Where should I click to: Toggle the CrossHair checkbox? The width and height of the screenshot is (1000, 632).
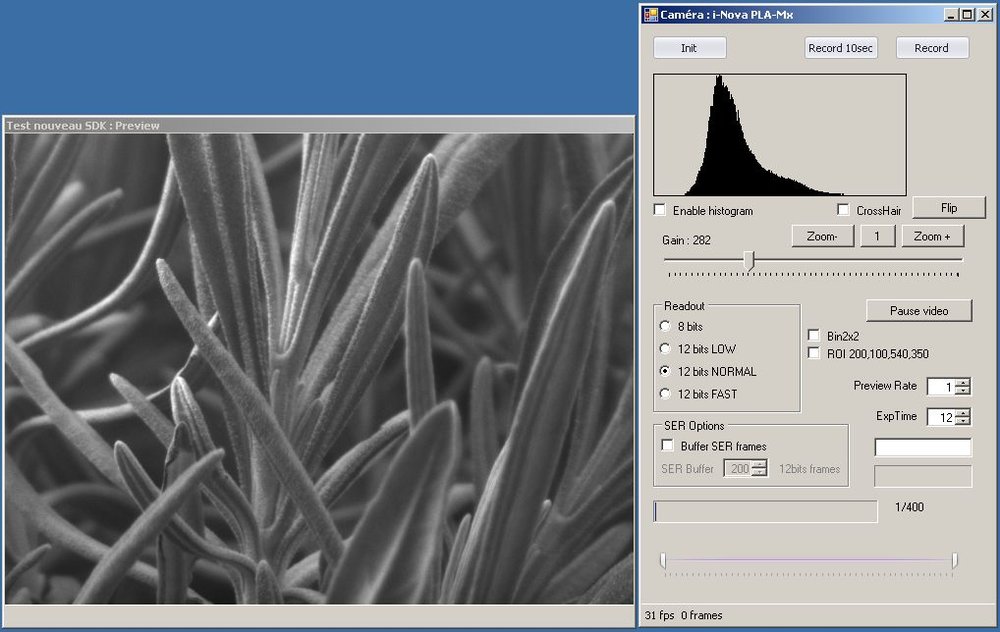tap(843, 210)
